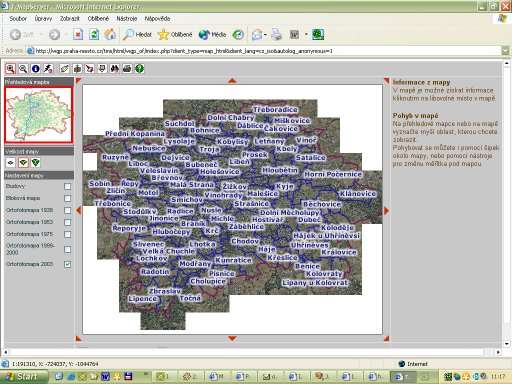The width and height of the screenshot is (512, 384).
Task: Click the Oblíbené favorites toolbar button
Action: click(x=176, y=34)
